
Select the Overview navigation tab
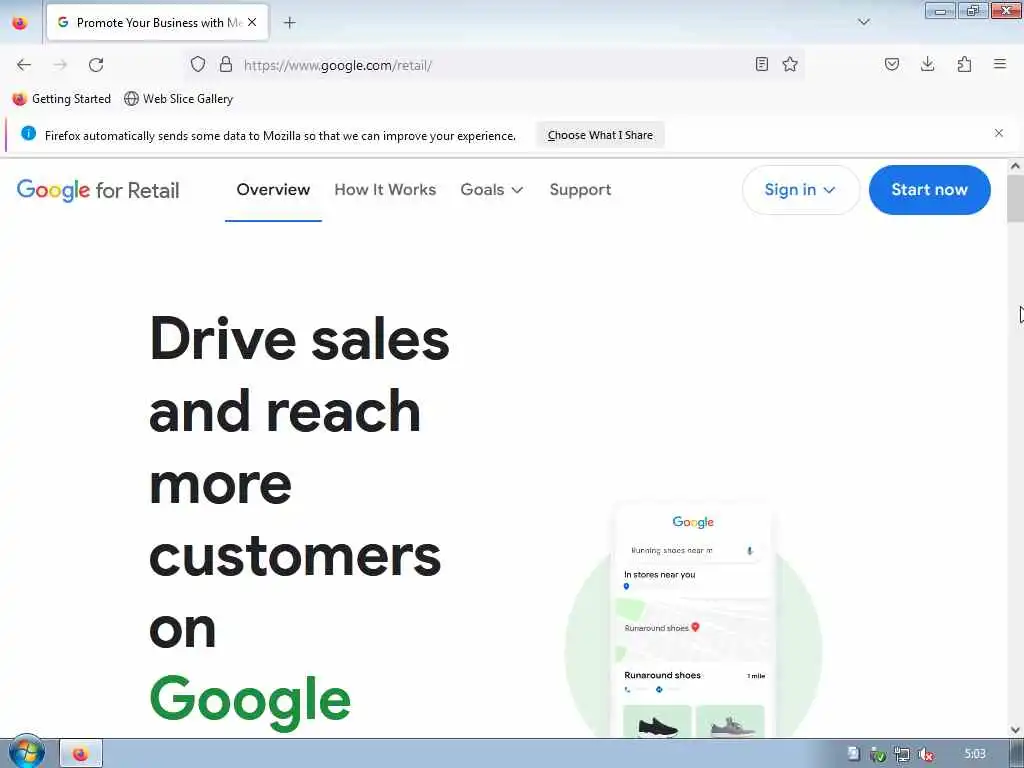point(273,189)
